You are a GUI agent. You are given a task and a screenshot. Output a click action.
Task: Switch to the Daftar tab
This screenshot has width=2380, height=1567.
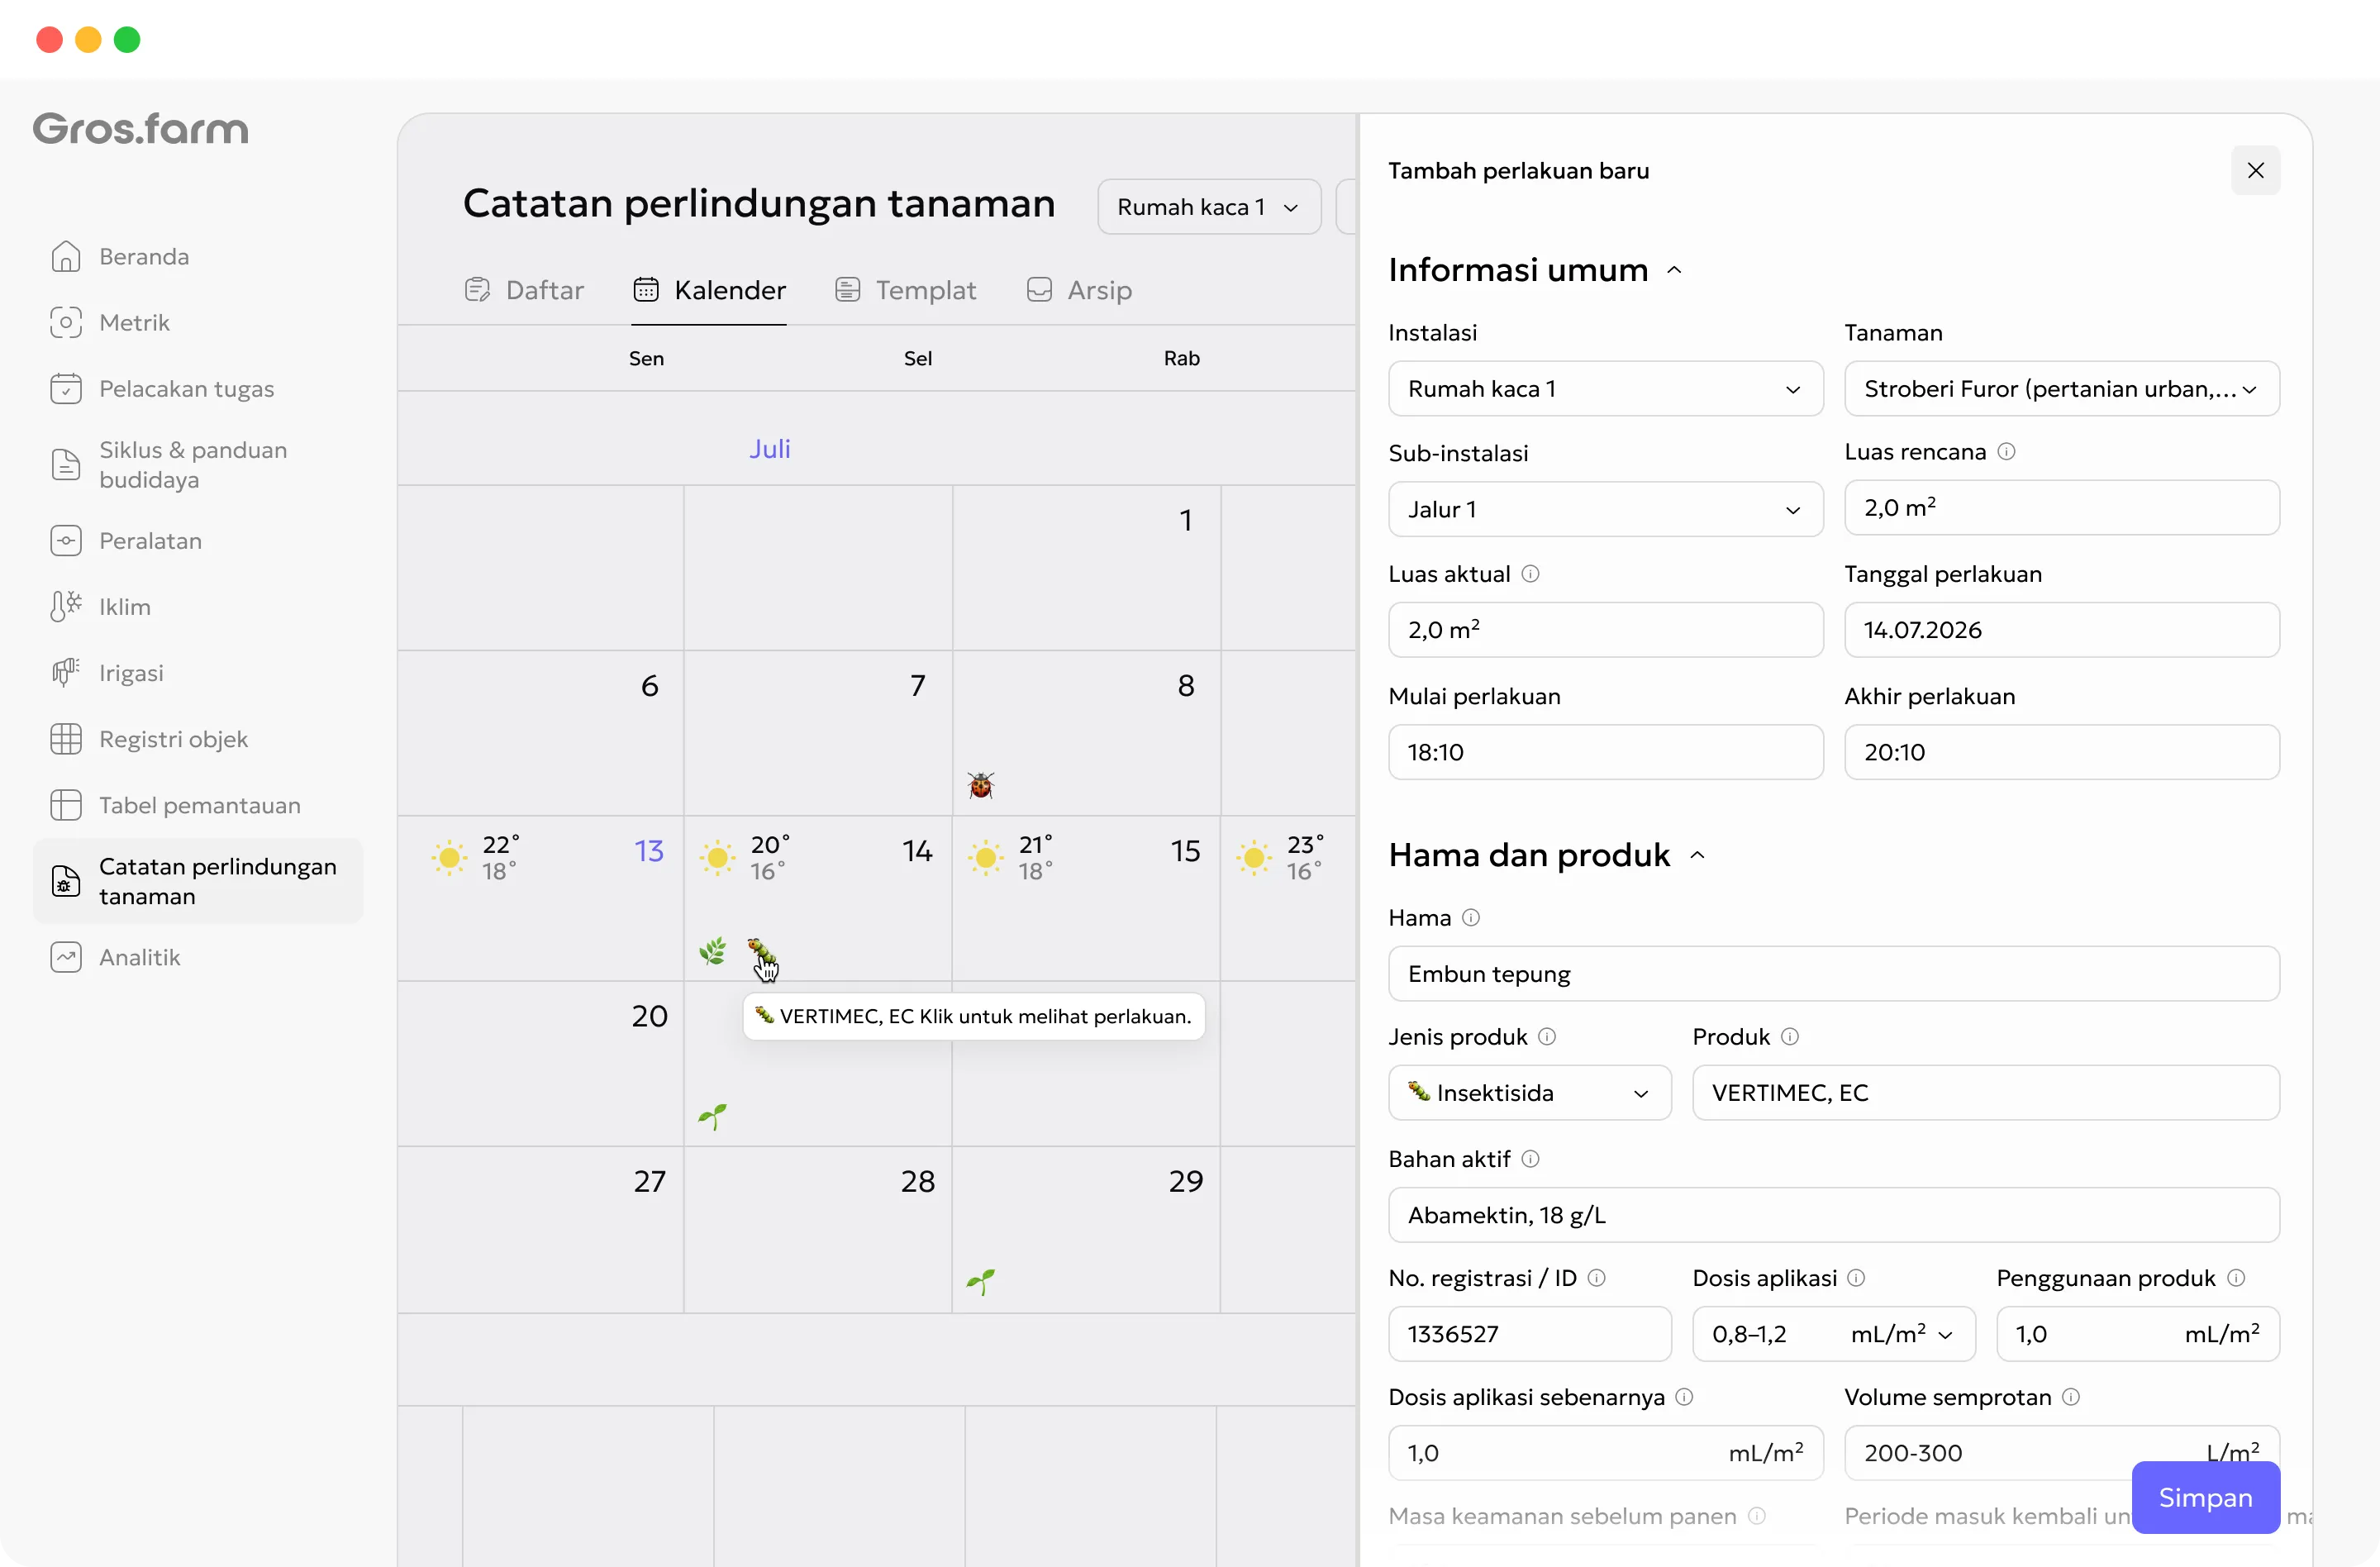click(x=524, y=290)
